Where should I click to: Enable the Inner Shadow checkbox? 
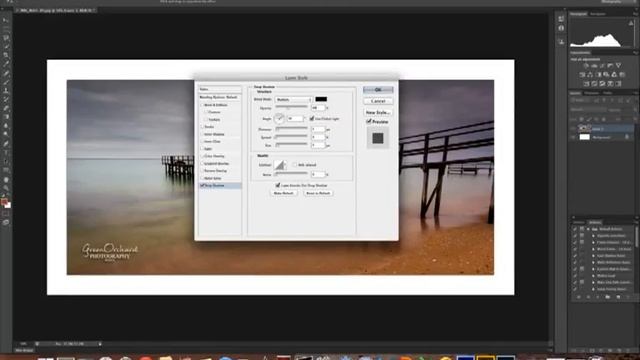[x=202, y=134]
